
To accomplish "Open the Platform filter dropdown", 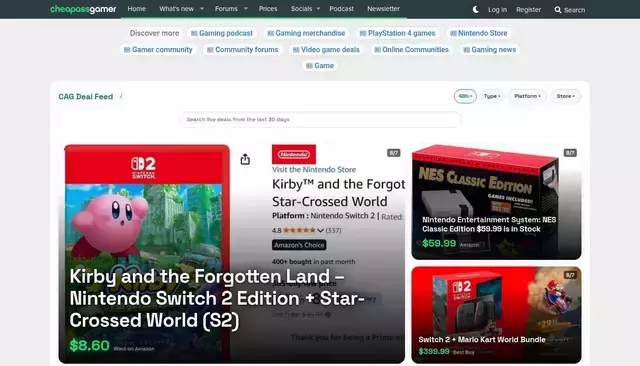I will (x=527, y=96).
